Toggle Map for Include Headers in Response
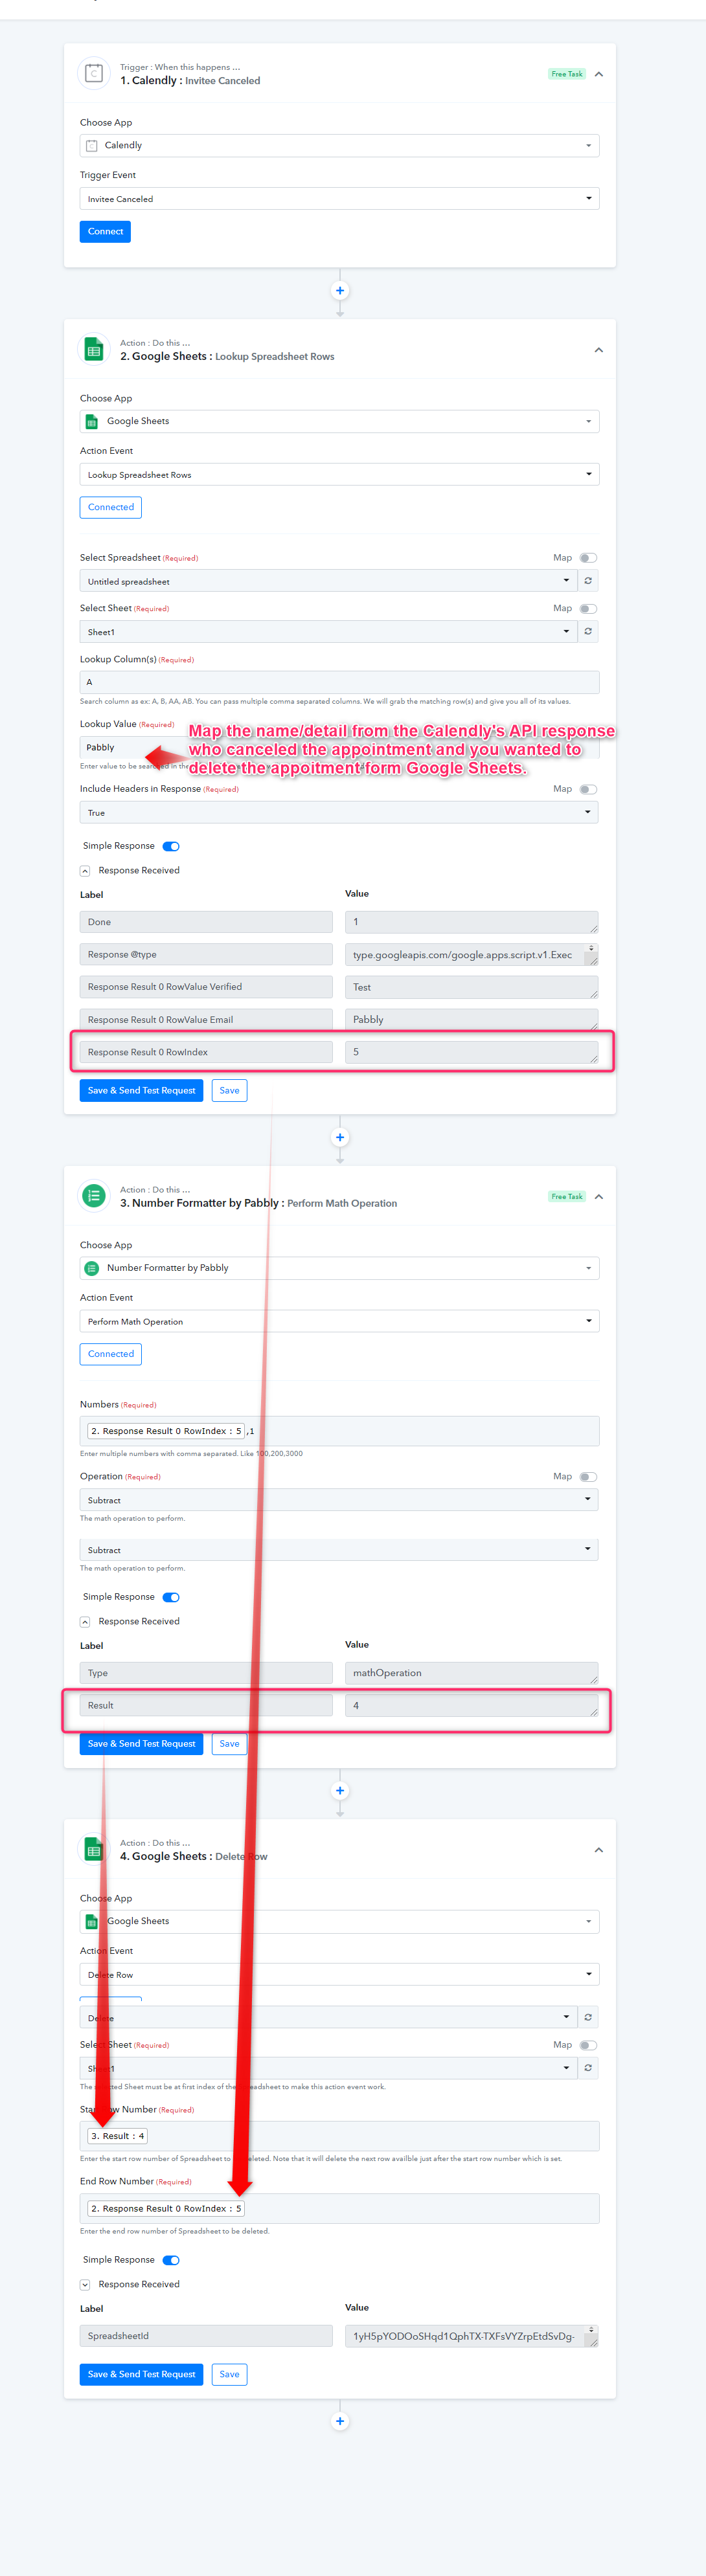This screenshot has height=2576, width=706. pos(588,790)
